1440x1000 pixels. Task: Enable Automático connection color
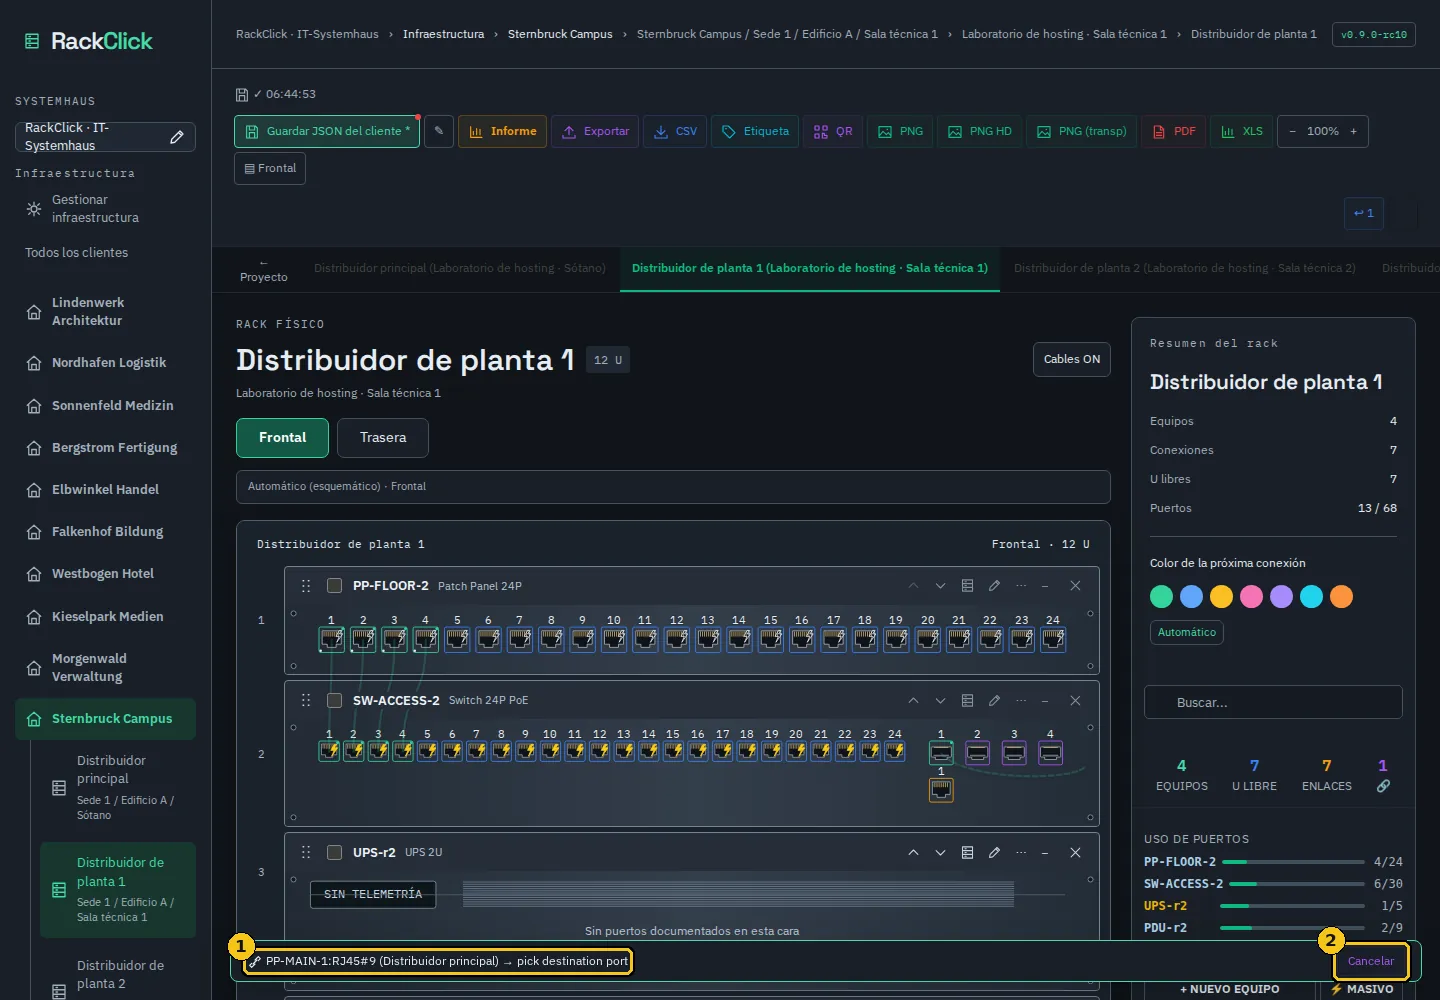point(1187,632)
